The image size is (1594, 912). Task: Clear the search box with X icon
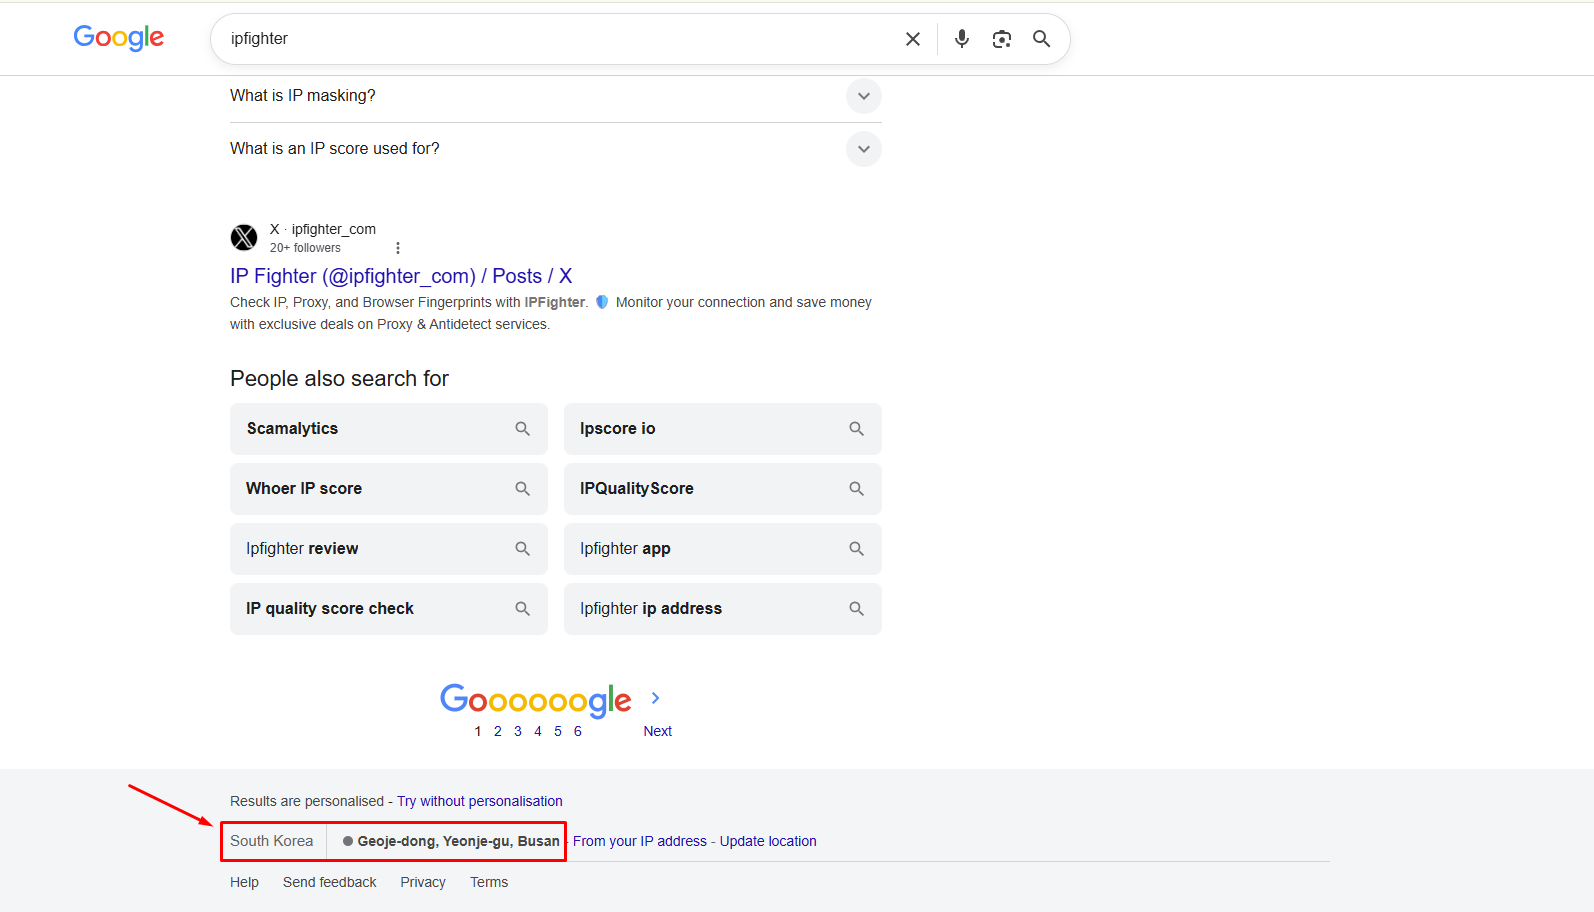pyautogui.click(x=913, y=39)
